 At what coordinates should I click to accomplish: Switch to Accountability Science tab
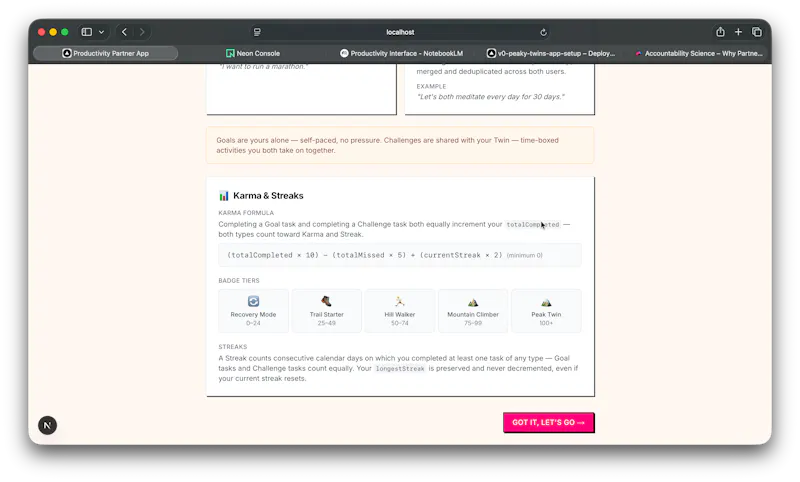tap(698, 53)
